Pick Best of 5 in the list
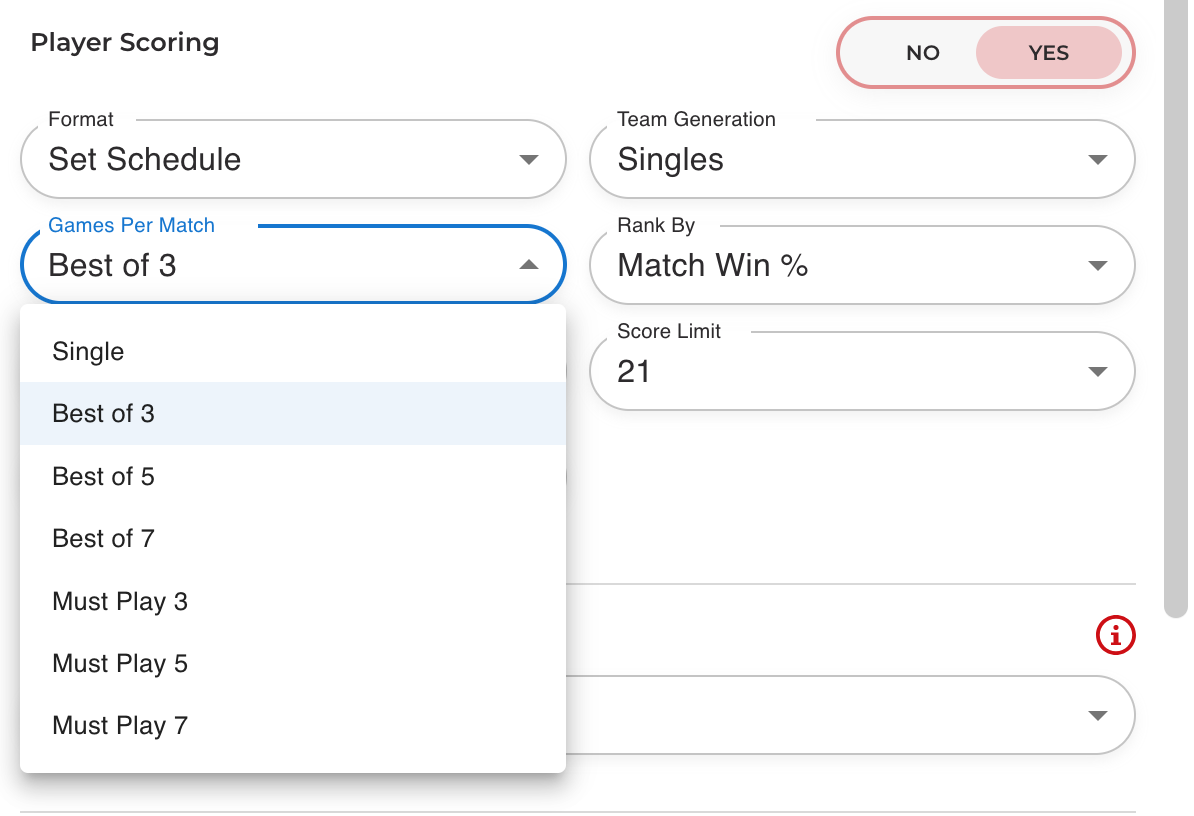Screen dimensions: 1194x816 click(x=104, y=476)
